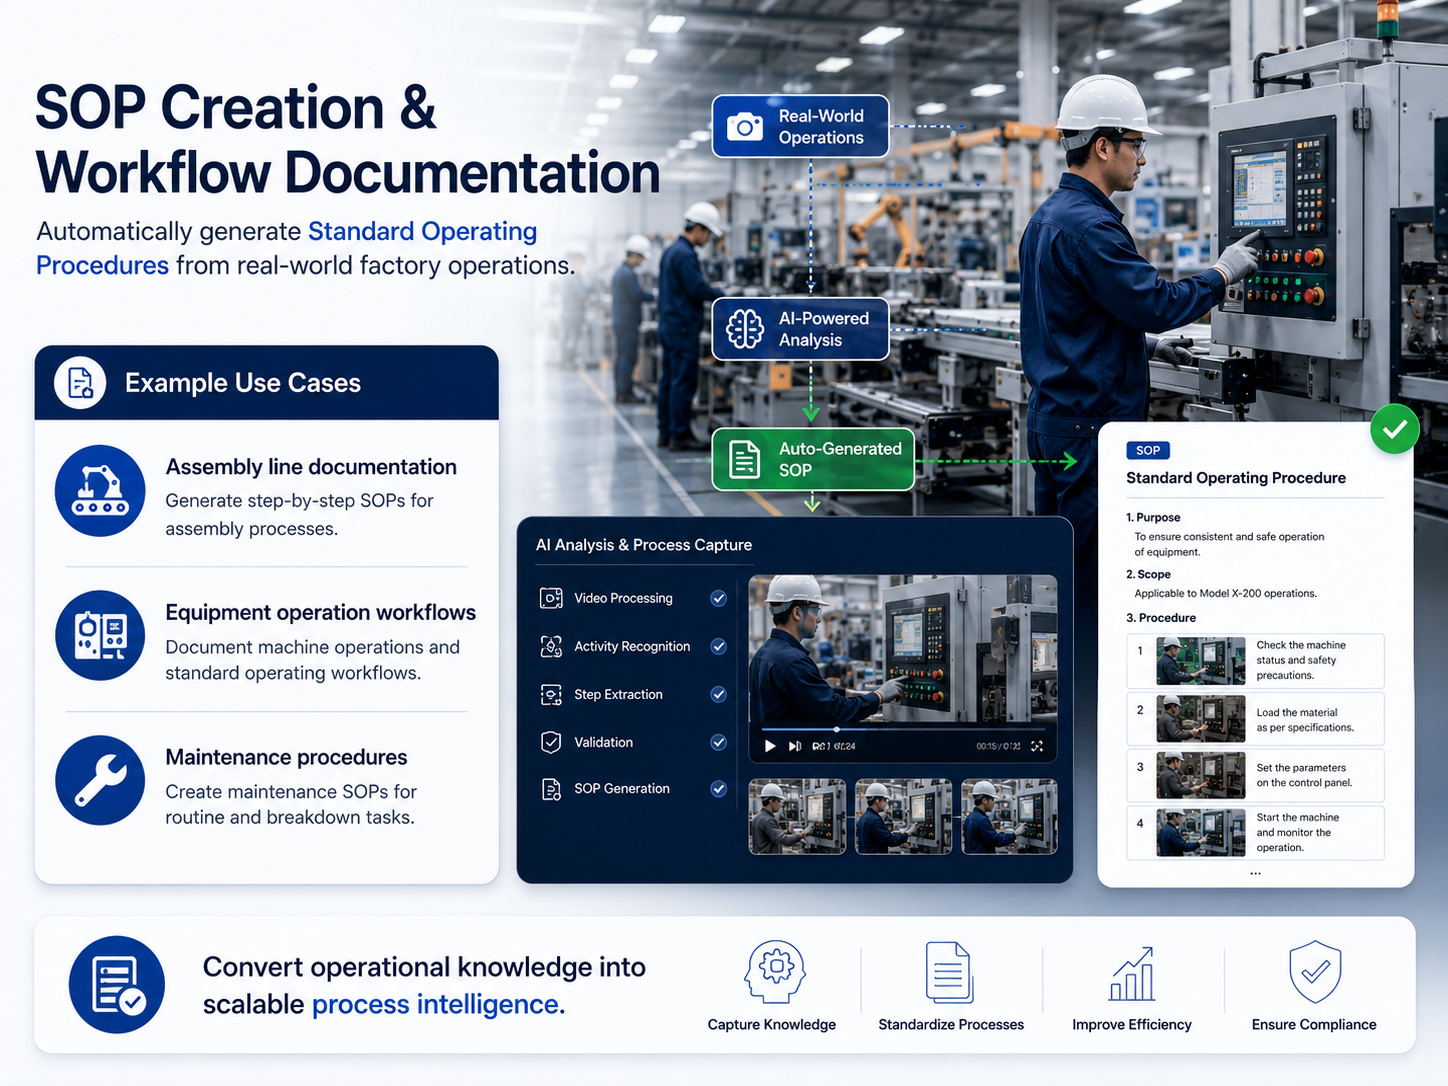1448x1086 pixels.
Task: Click 'Applicable to Model X-200 operations' text
Action: coord(1226,593)
